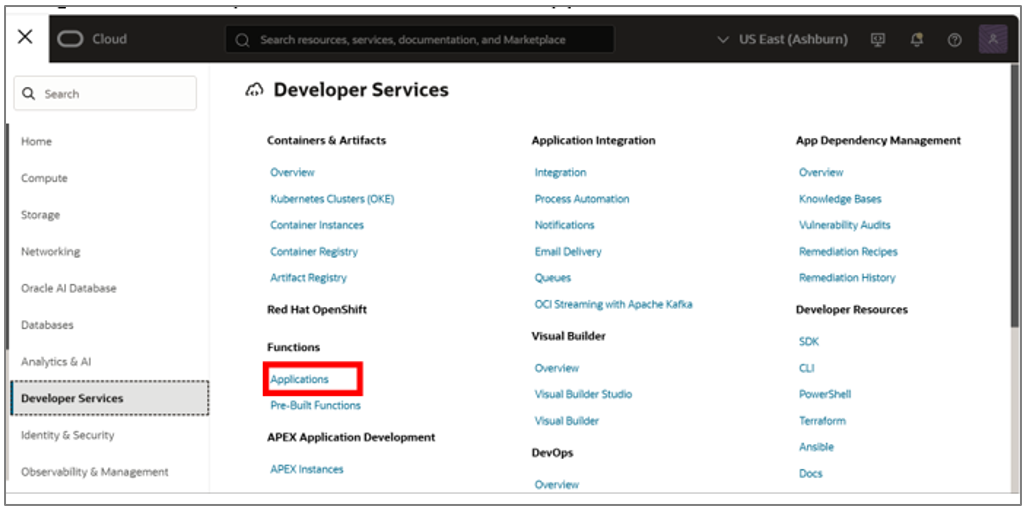Close the navigation menu with the X icon

coord(25,37)
